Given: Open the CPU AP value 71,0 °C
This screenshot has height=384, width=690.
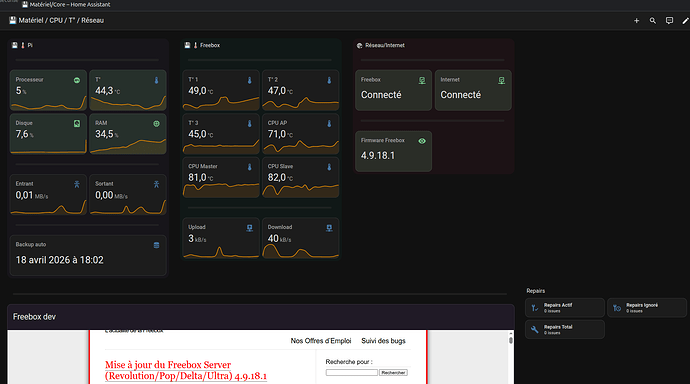Looking at the screenshot, I should (x=281, y=135).
